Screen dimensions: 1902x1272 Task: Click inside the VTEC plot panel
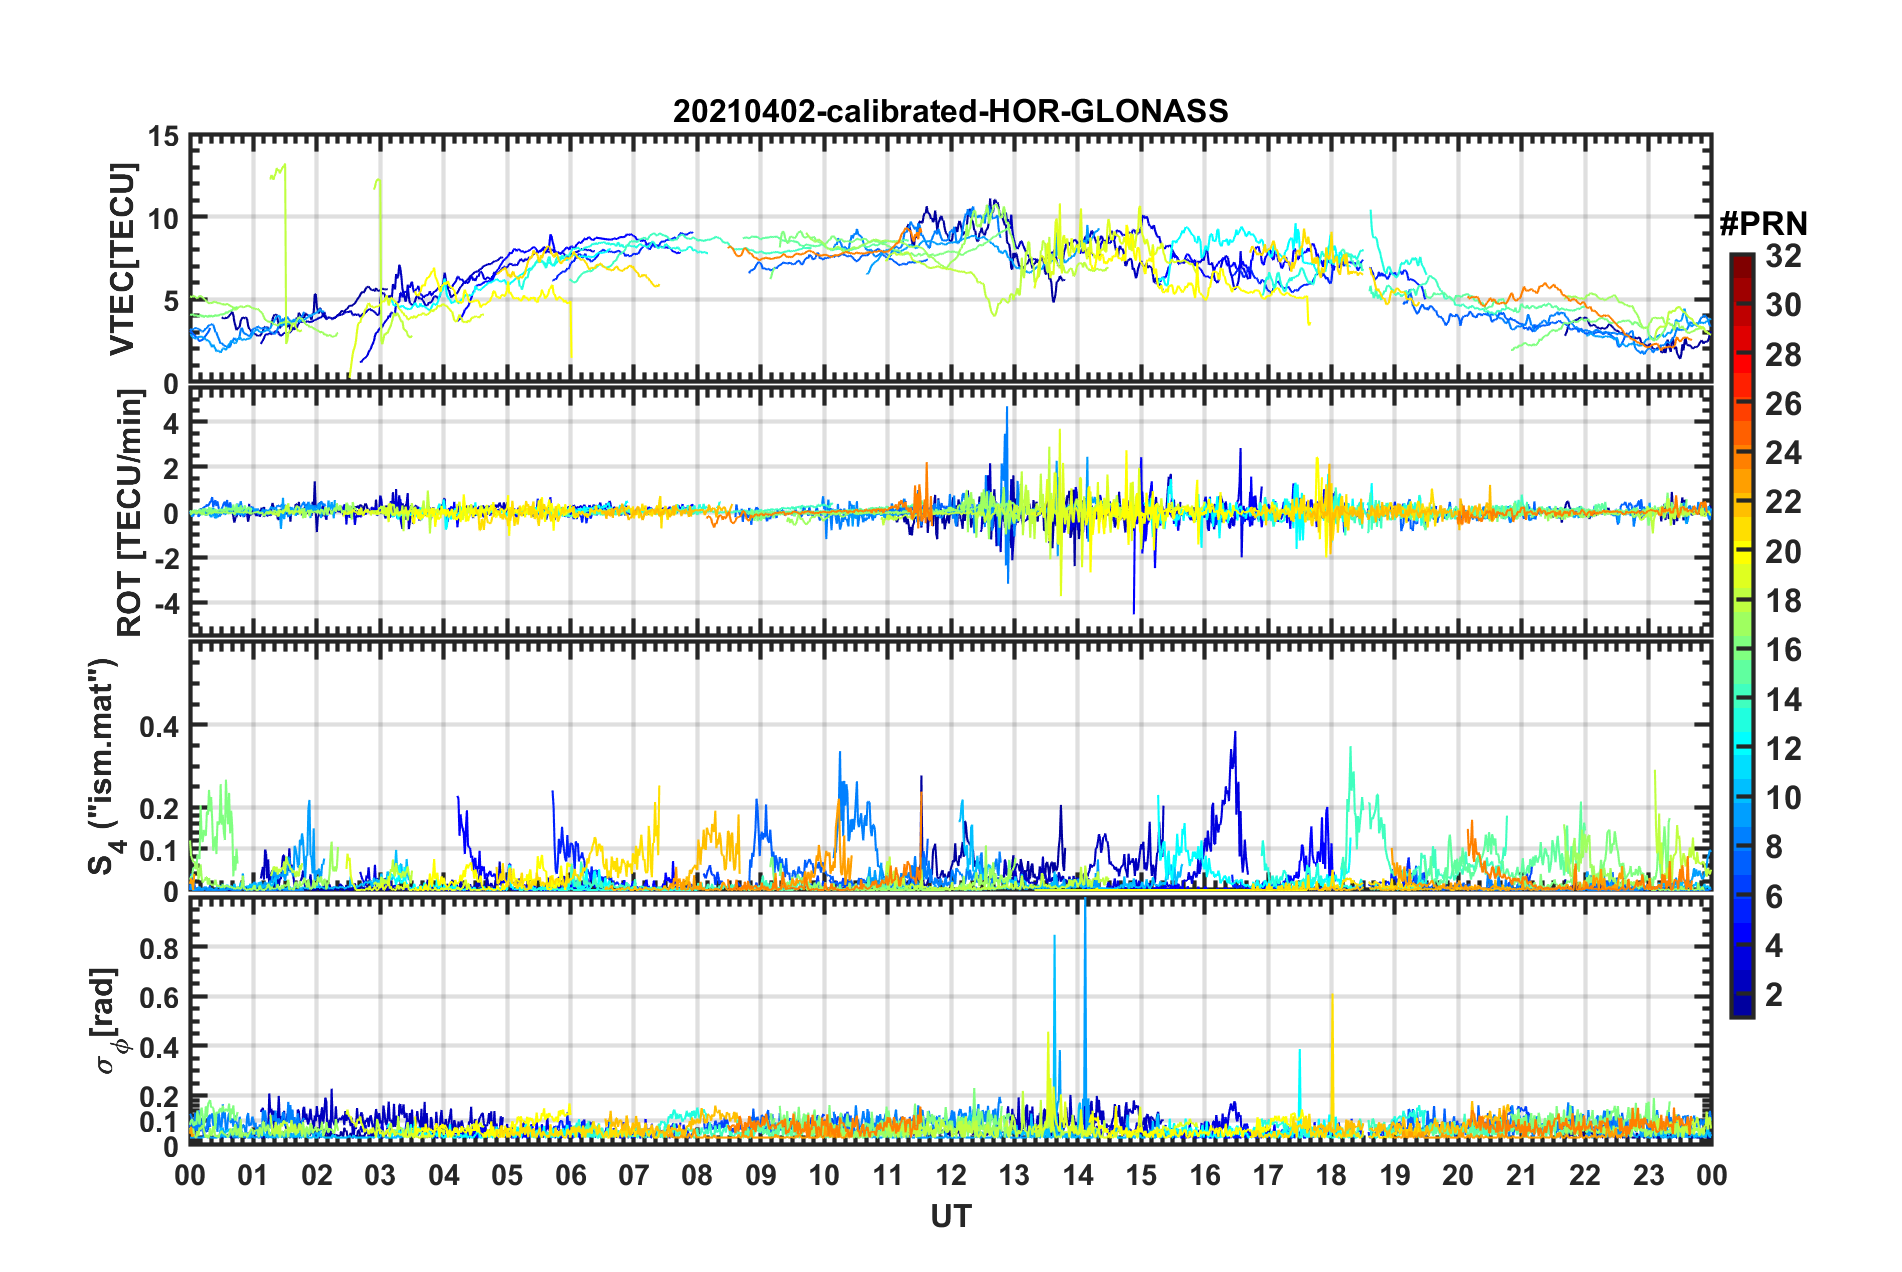(950, 260)
